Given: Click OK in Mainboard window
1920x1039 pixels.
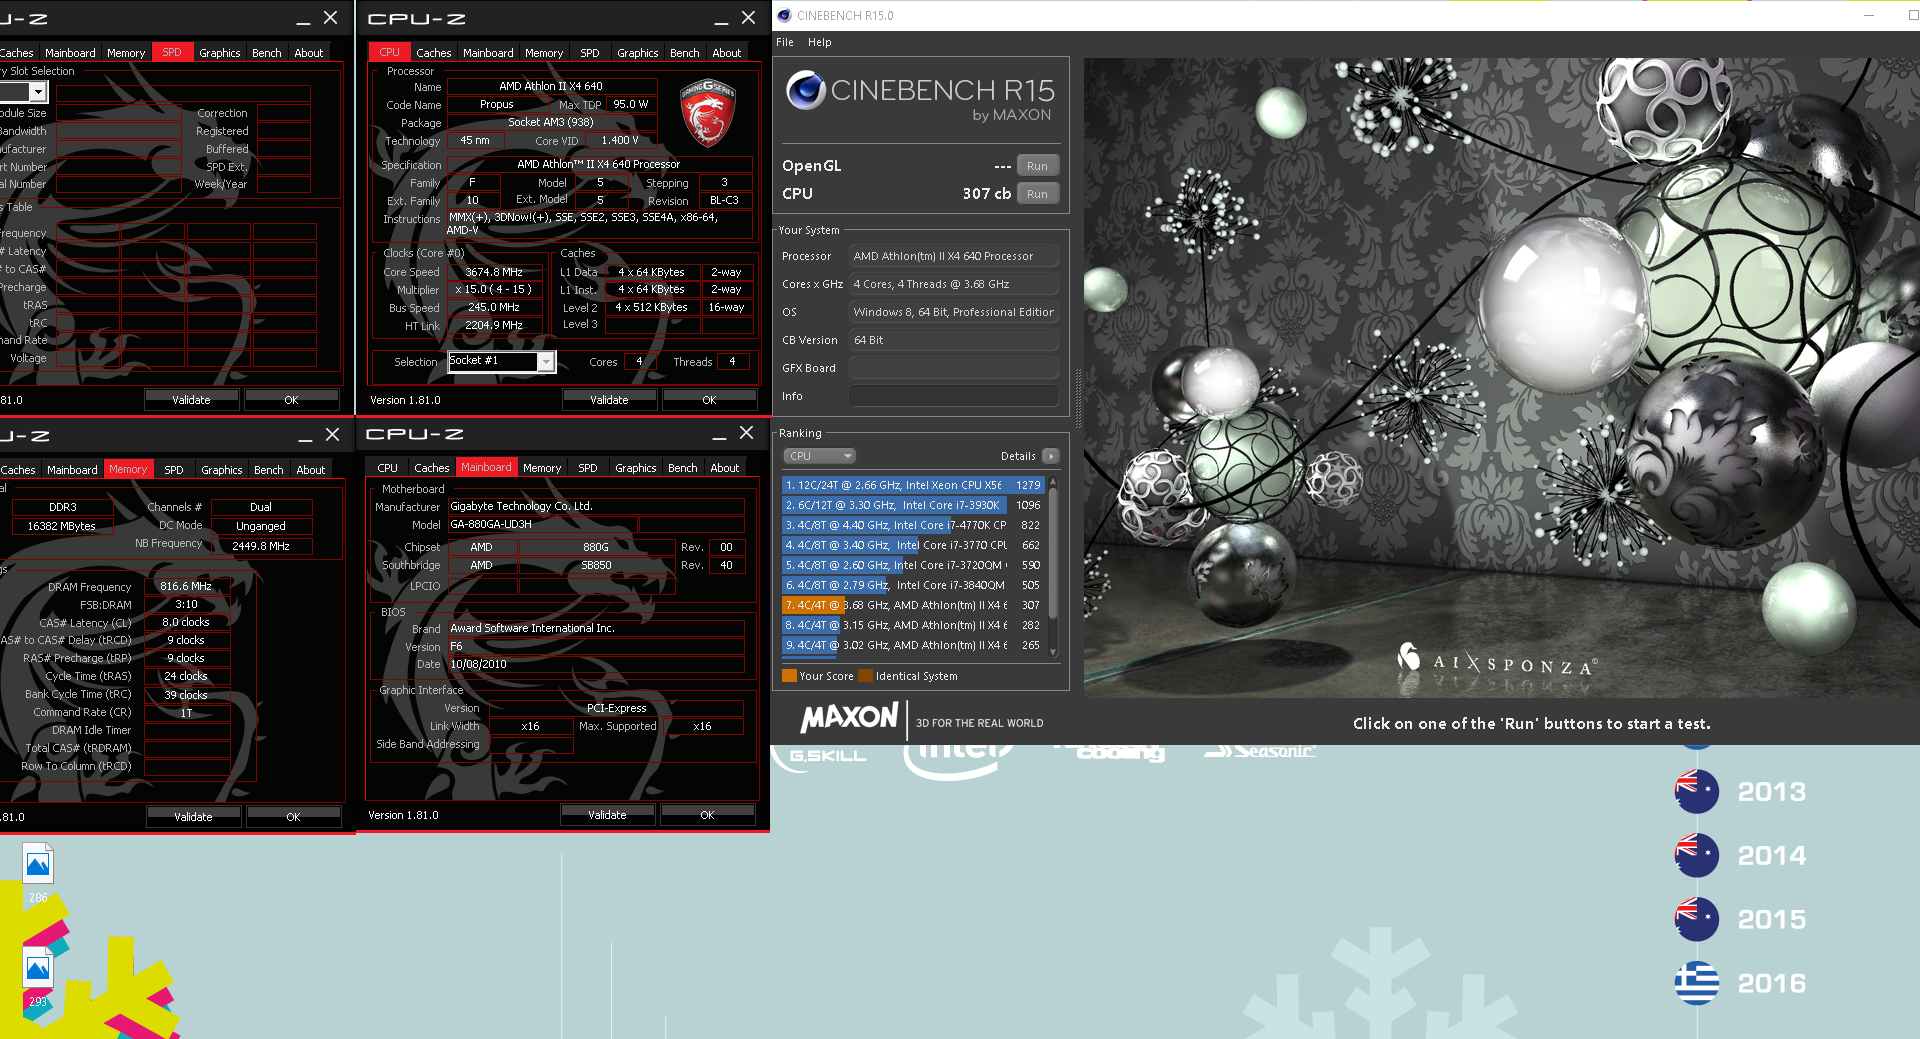Looking at the screenshot, I should pos(707,815).
